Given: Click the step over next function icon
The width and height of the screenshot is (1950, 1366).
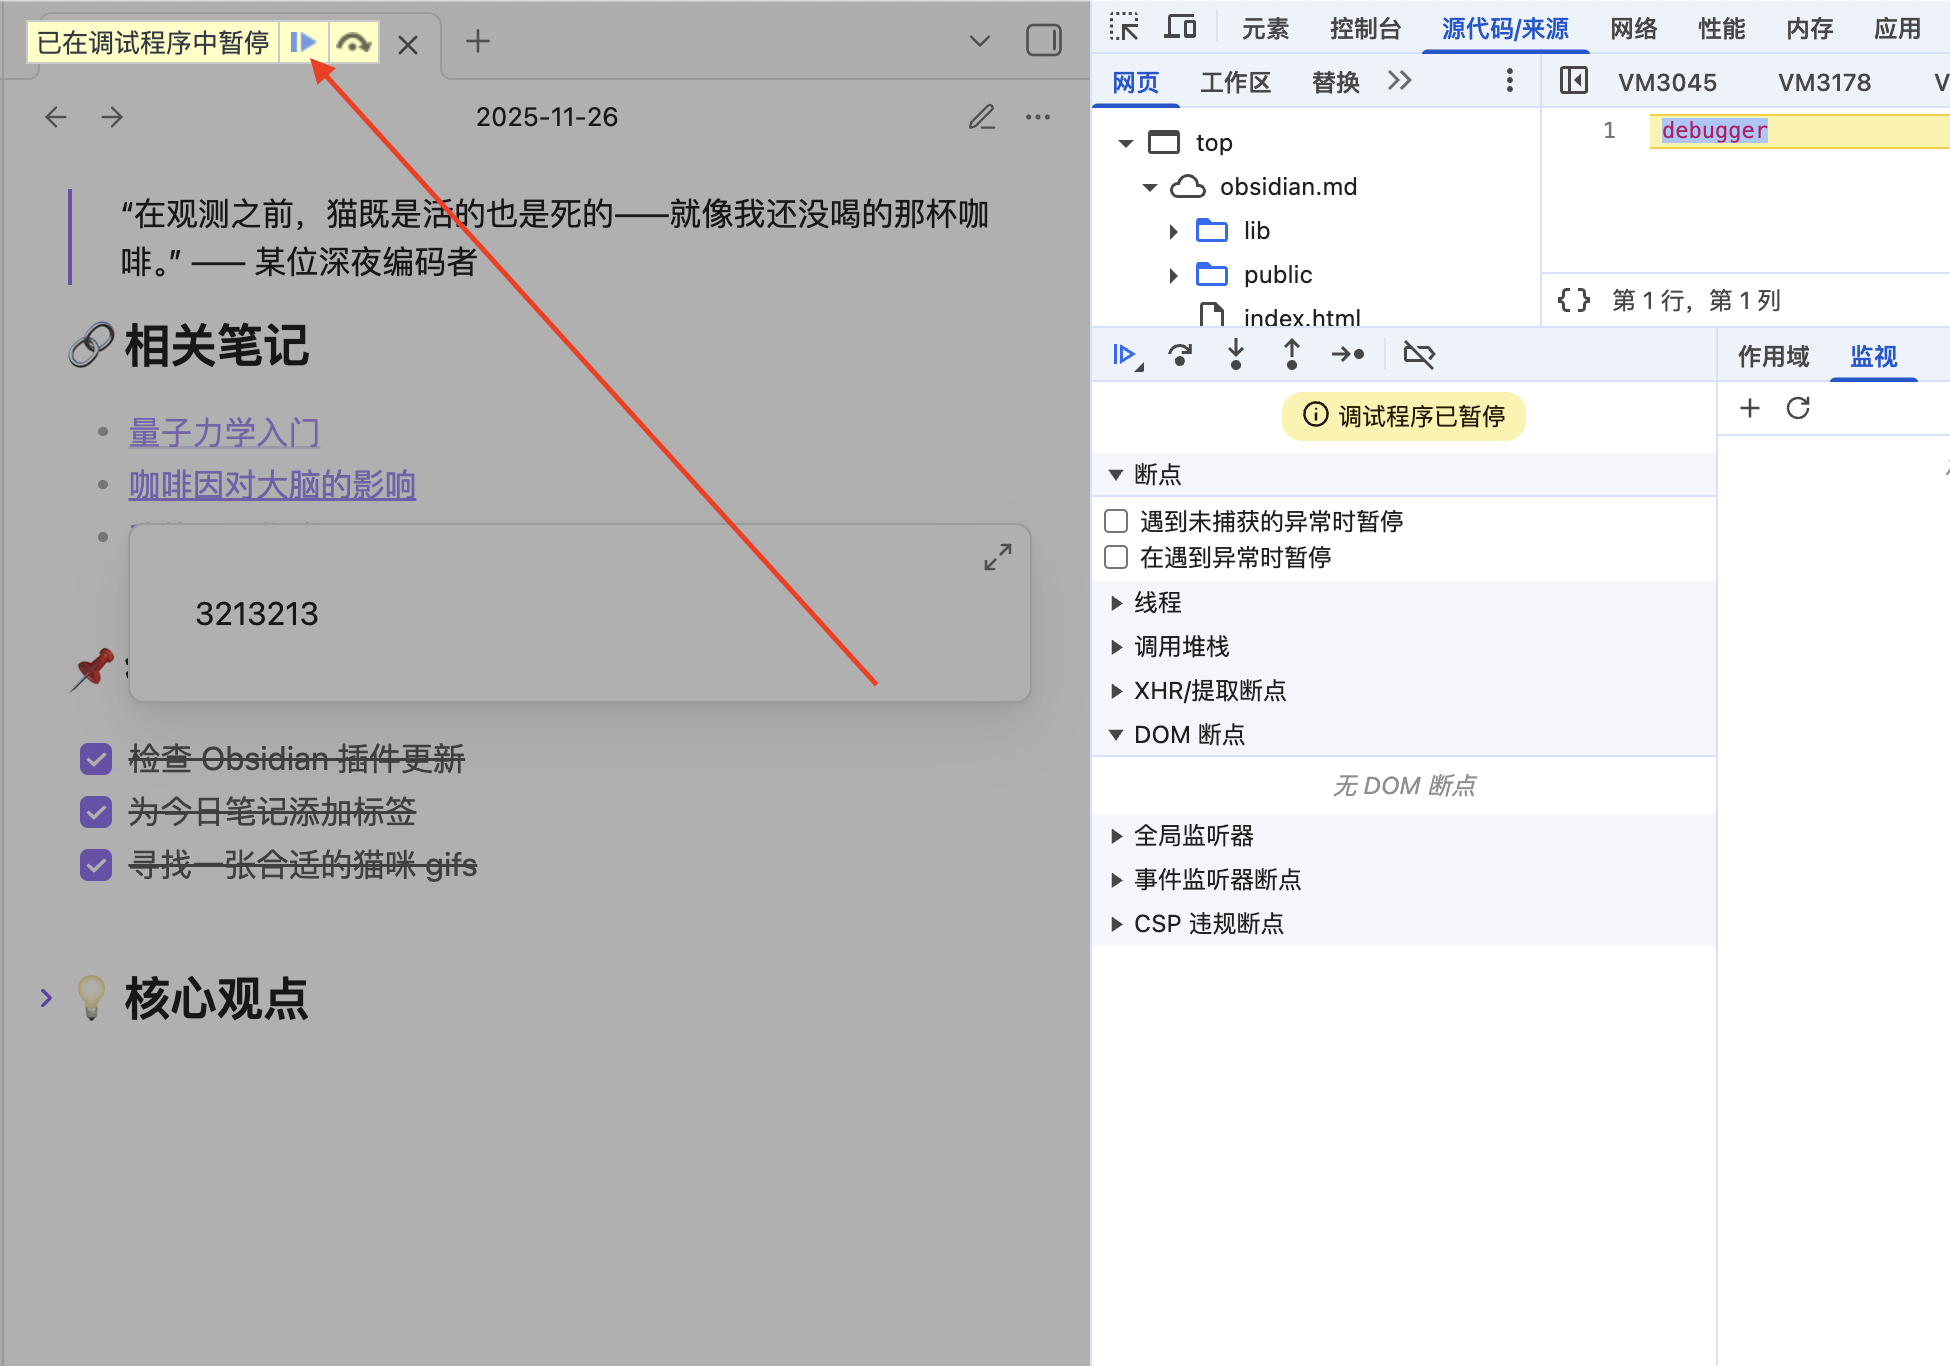Looking at the screenshot, I should [1180, 355].
